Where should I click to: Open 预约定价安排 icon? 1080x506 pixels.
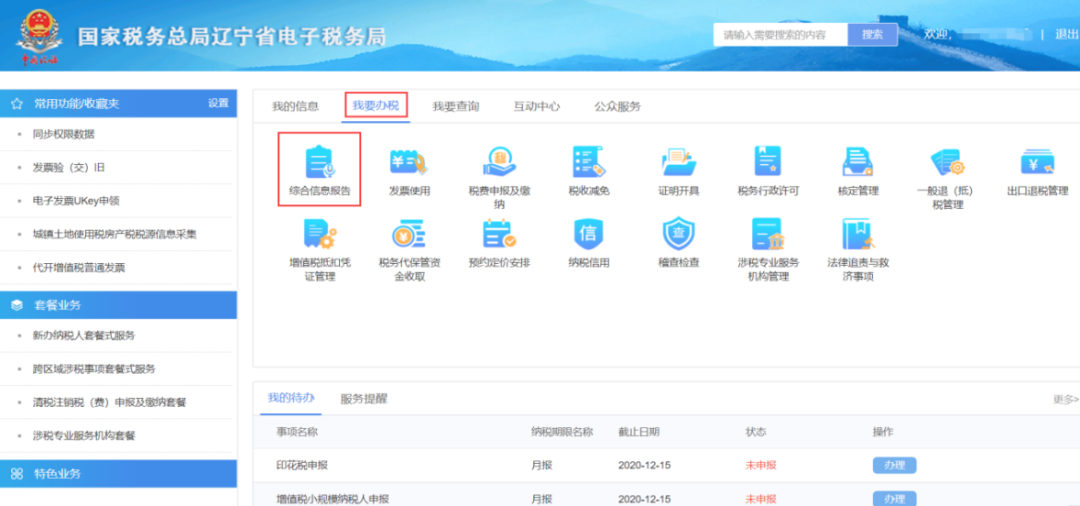(499, 234)
